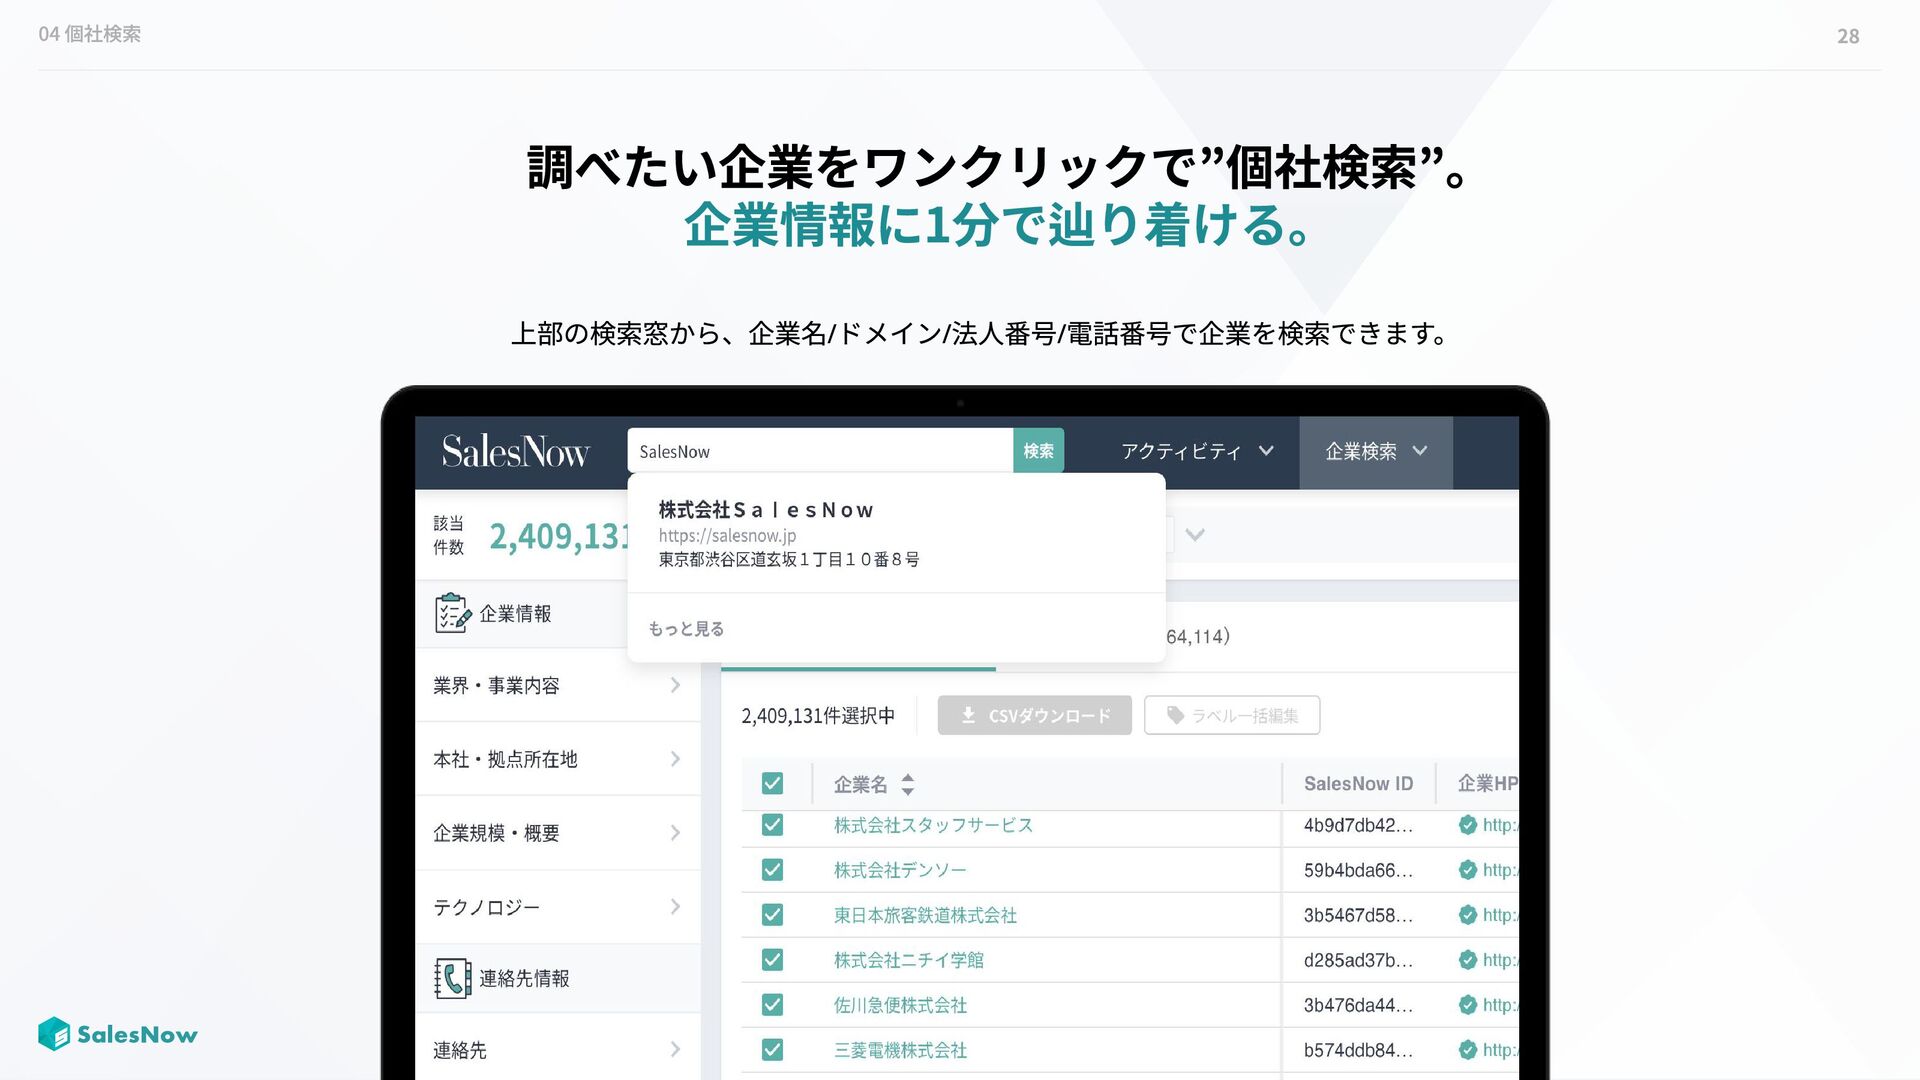Sort the table with the 企業名 sort arrows
The image size is (1920, 1080).
(907, 785)
